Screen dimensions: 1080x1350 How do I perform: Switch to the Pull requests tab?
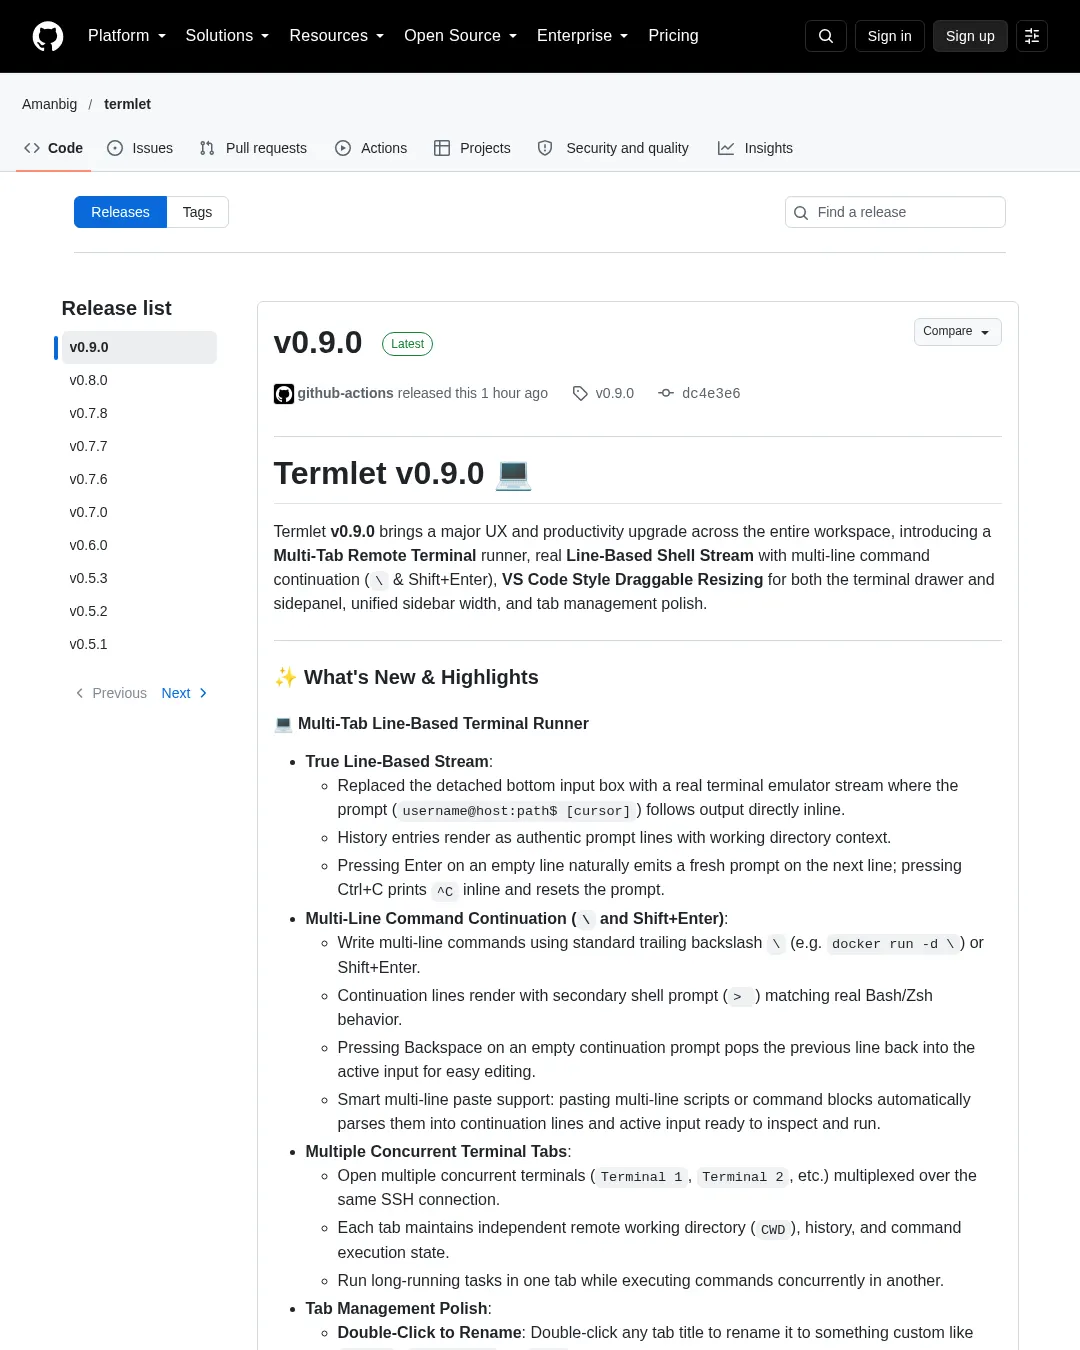click(253, 148)
